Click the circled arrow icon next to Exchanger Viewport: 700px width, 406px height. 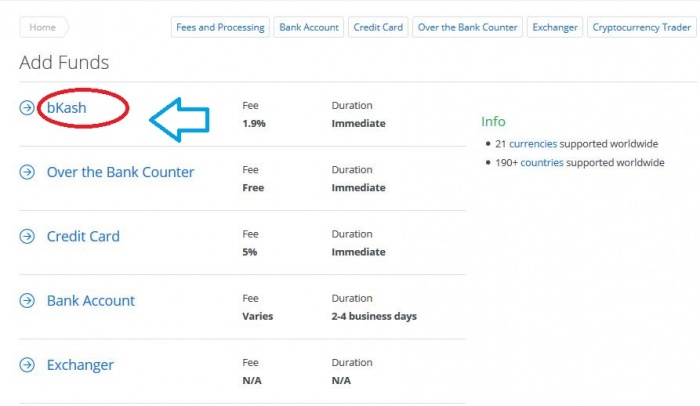coord(27,365)
